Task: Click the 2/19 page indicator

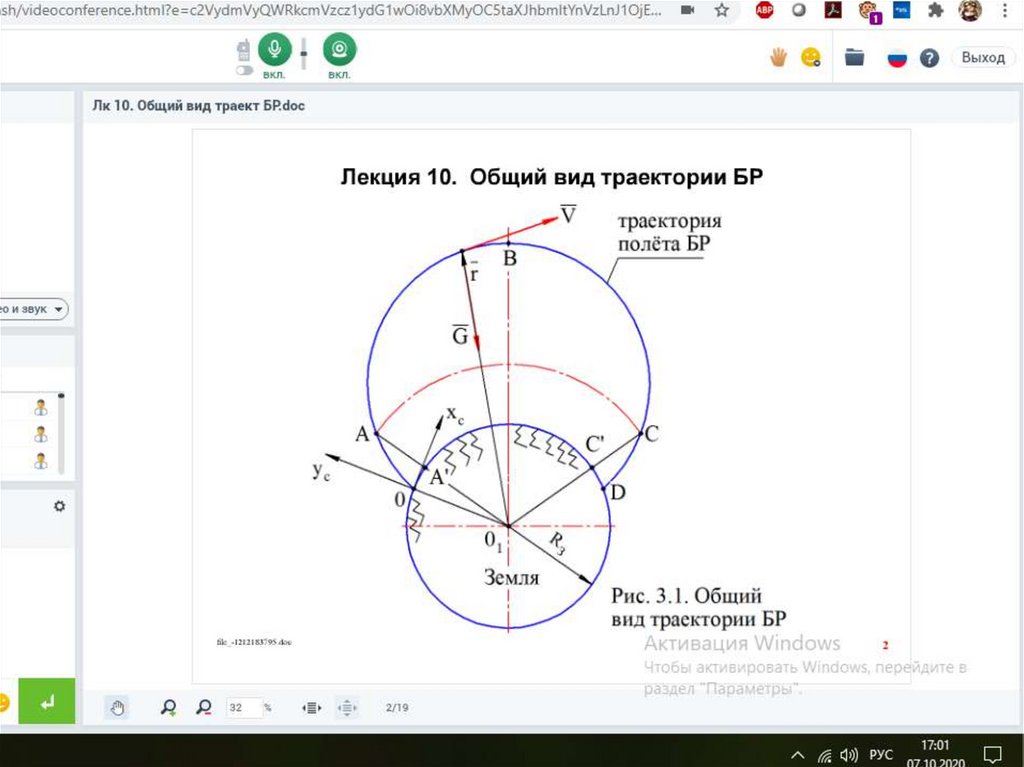Action: coord(397,708)
